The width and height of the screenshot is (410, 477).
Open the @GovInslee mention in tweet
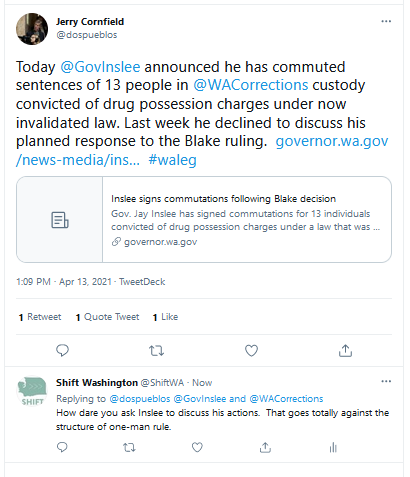click(100, 67)
